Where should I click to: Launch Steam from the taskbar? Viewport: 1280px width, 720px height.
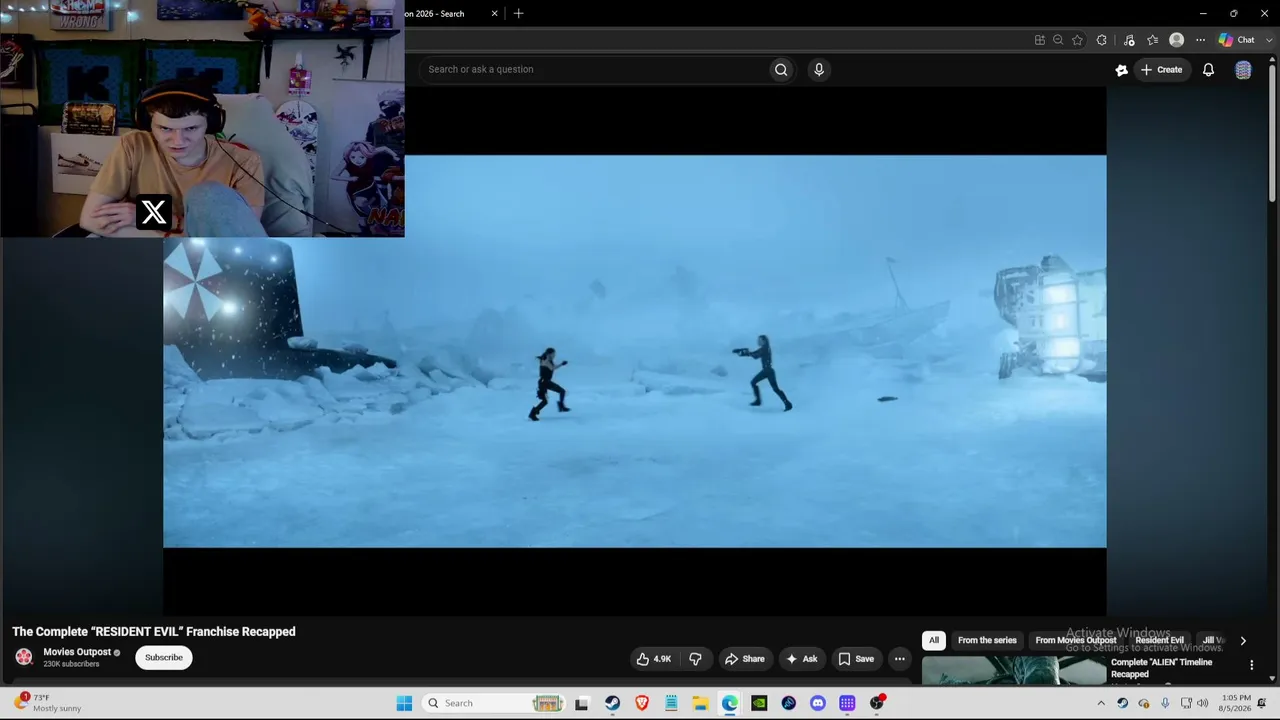(612, 703)
